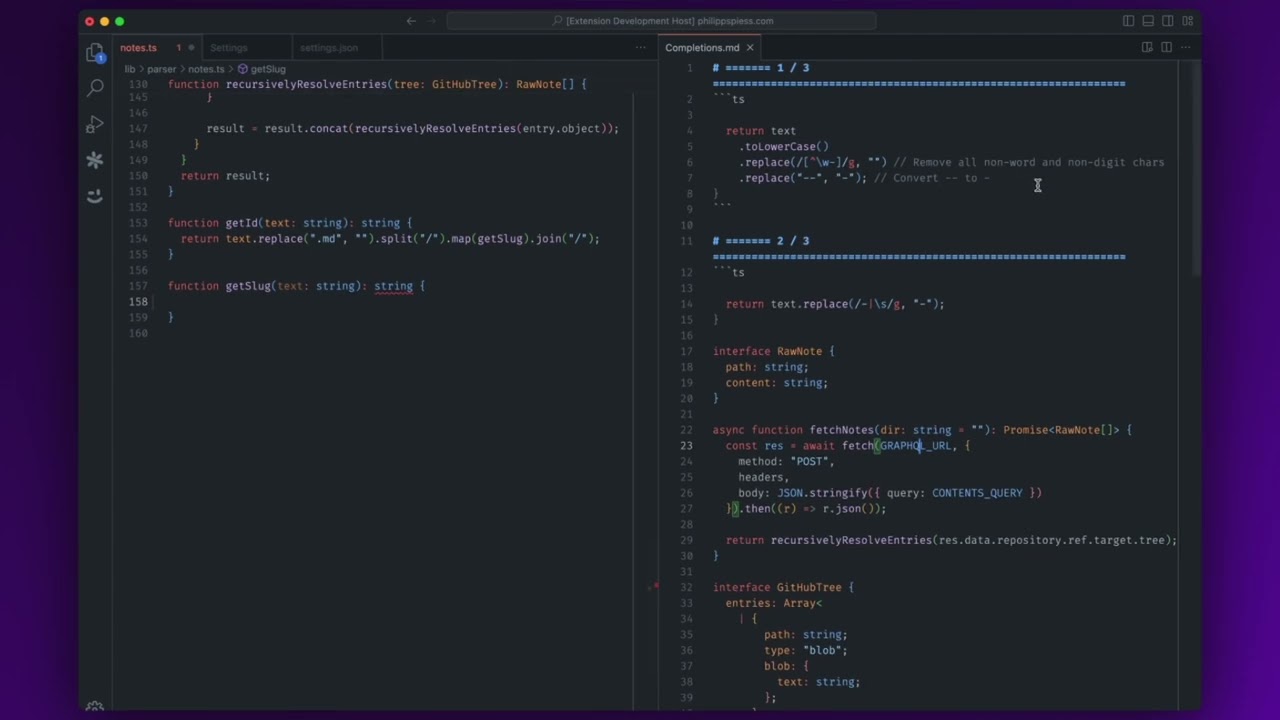Open the preview-to-side icon beside Completions.md
1280x720 pixels.
coord(1147,47)
